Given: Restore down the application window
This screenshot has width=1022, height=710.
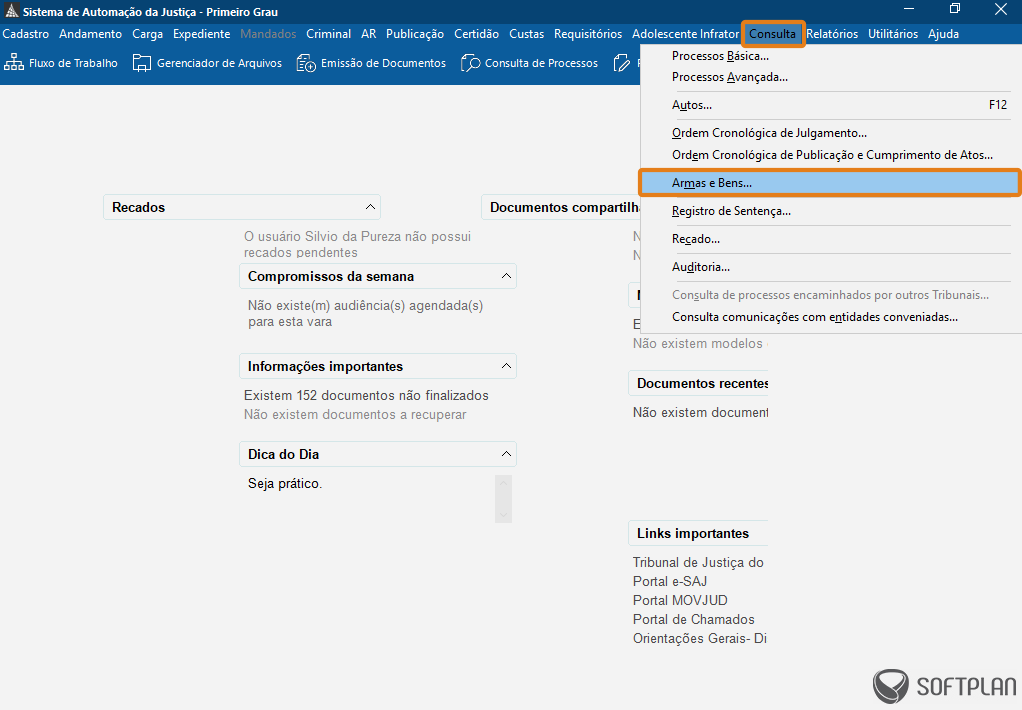Looking at the screenshot, I should [x=955, y=8].
